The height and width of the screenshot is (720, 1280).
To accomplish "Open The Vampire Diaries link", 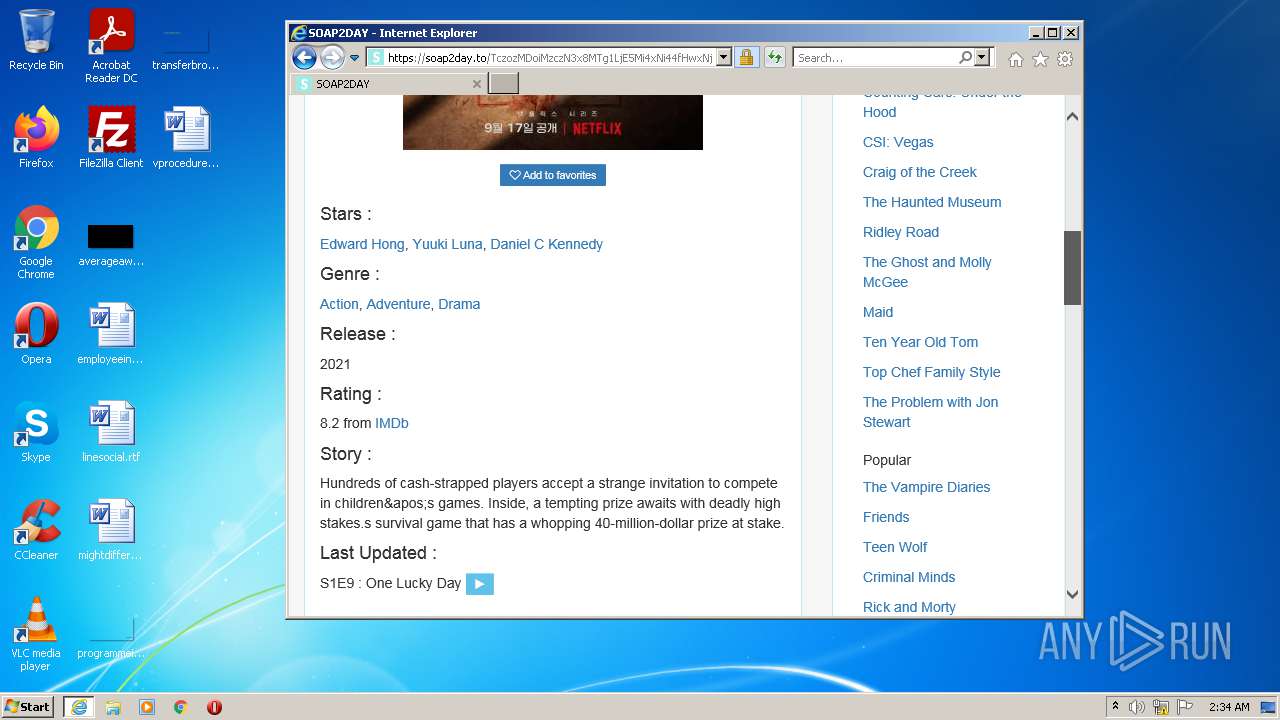I will pyautogui.click(x=926, y=487).
